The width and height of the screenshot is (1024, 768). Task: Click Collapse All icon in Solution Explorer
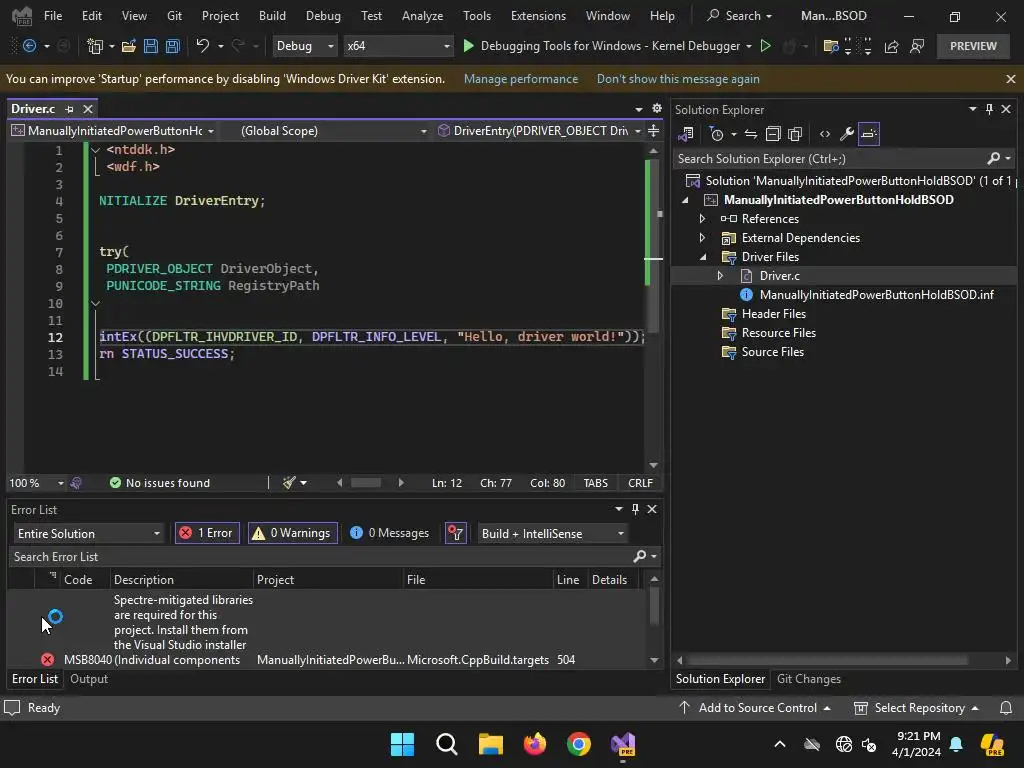point(773,135)
